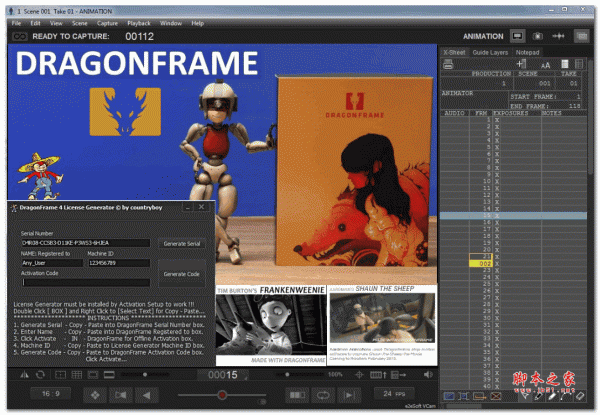The width and height of the screenshot is (600, 415).
Task: Toggle the TV-safe frame overlay icon
Action: pos(93,375)
